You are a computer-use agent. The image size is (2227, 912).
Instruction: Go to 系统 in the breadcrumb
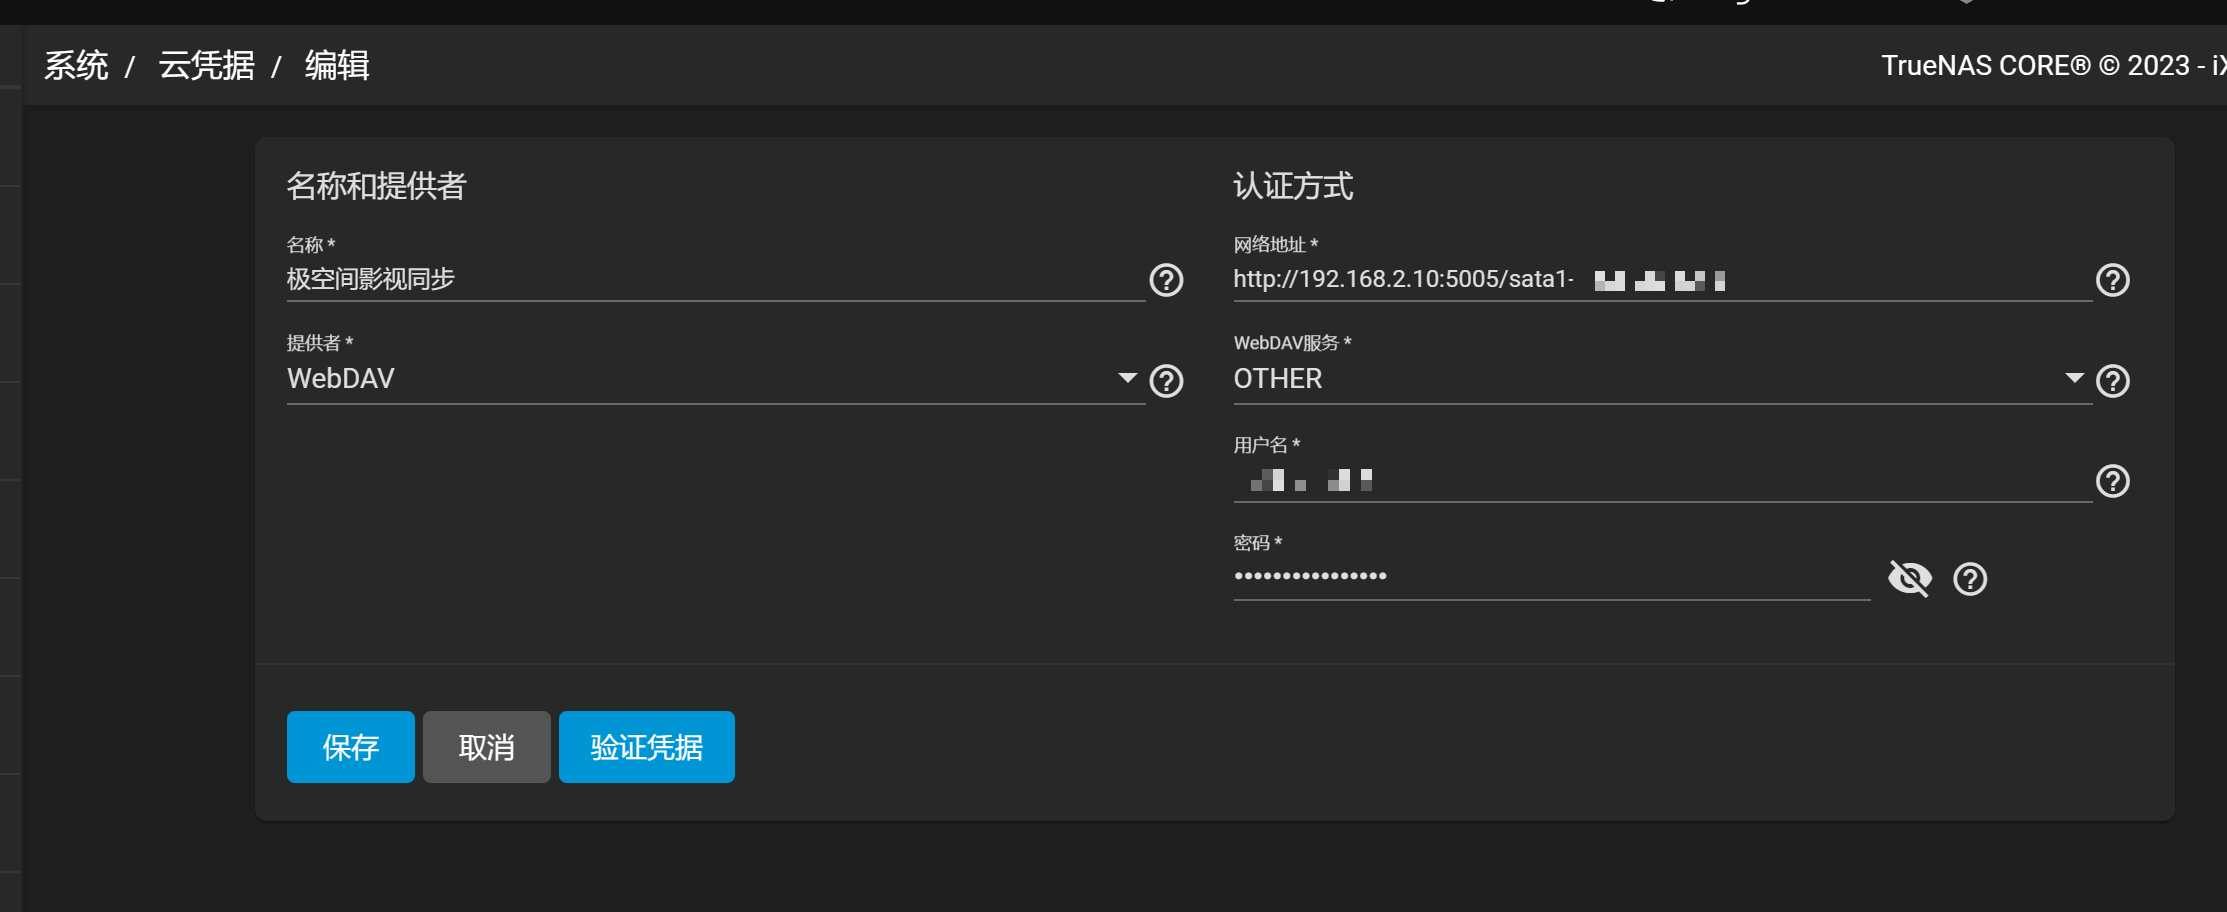click(x=76, y=66)
